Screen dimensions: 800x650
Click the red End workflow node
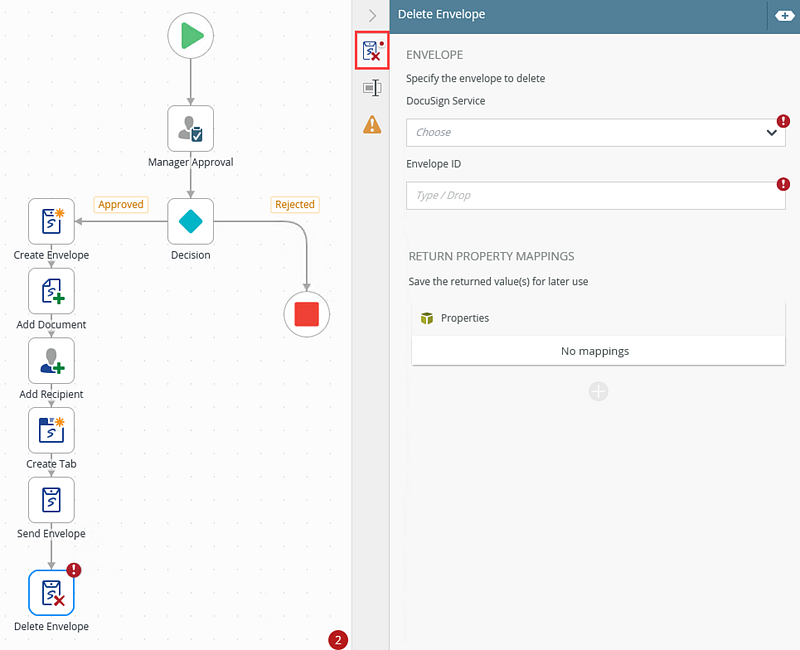click(307, 314)
